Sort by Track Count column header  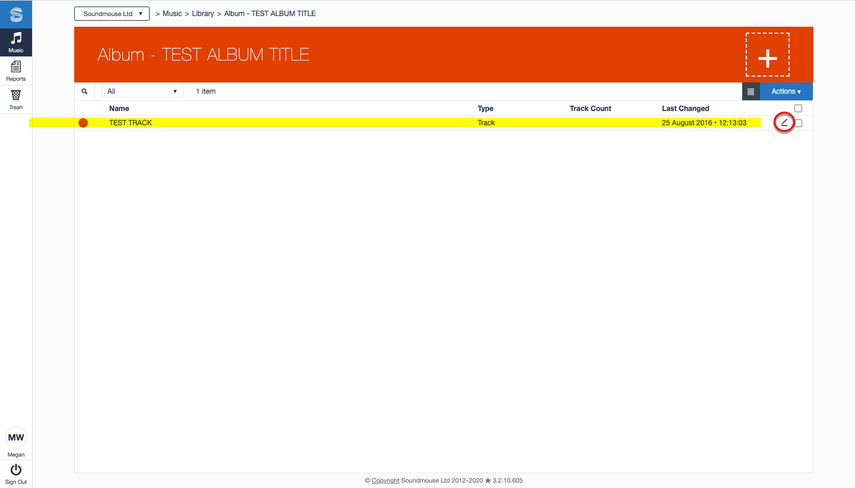tap(591, 109)
